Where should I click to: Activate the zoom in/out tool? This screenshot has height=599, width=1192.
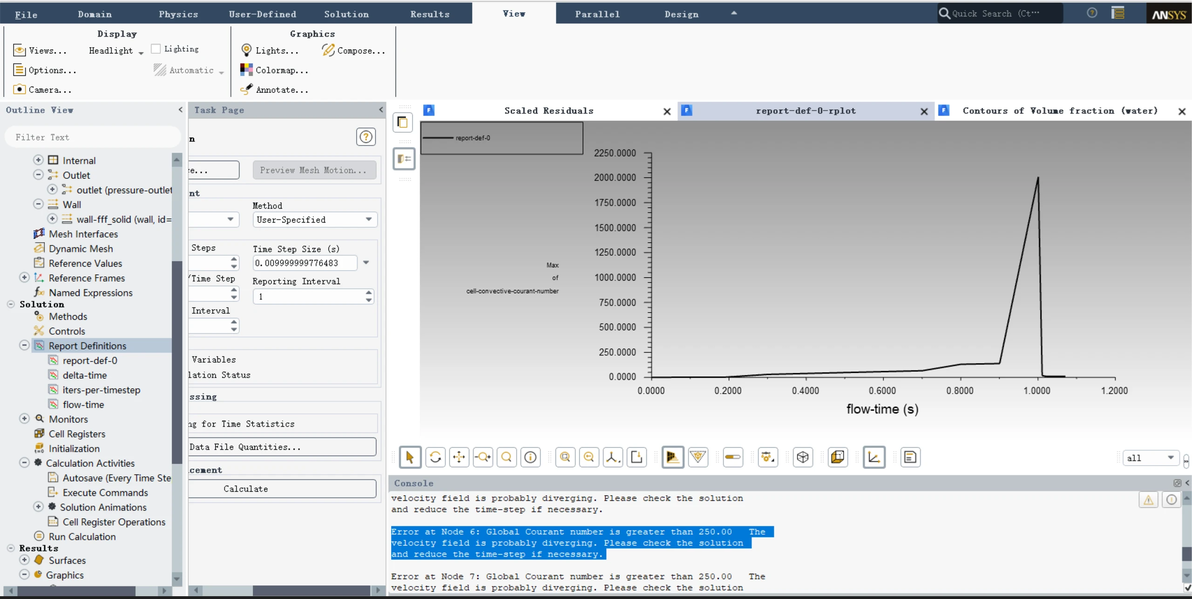click(x=483, y=457)
